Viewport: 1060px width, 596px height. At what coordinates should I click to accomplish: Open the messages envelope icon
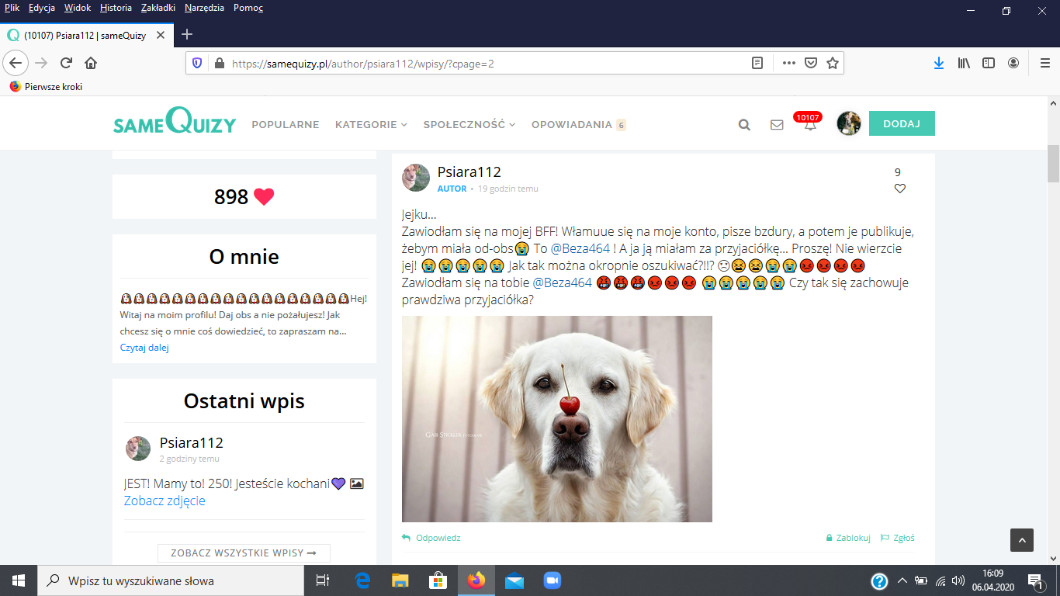[777, 125]
